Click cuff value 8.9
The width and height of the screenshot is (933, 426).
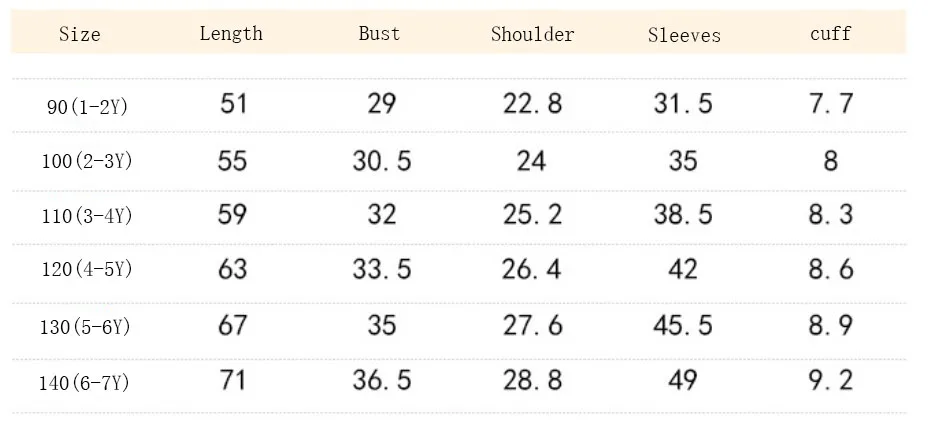click(831, 325)
